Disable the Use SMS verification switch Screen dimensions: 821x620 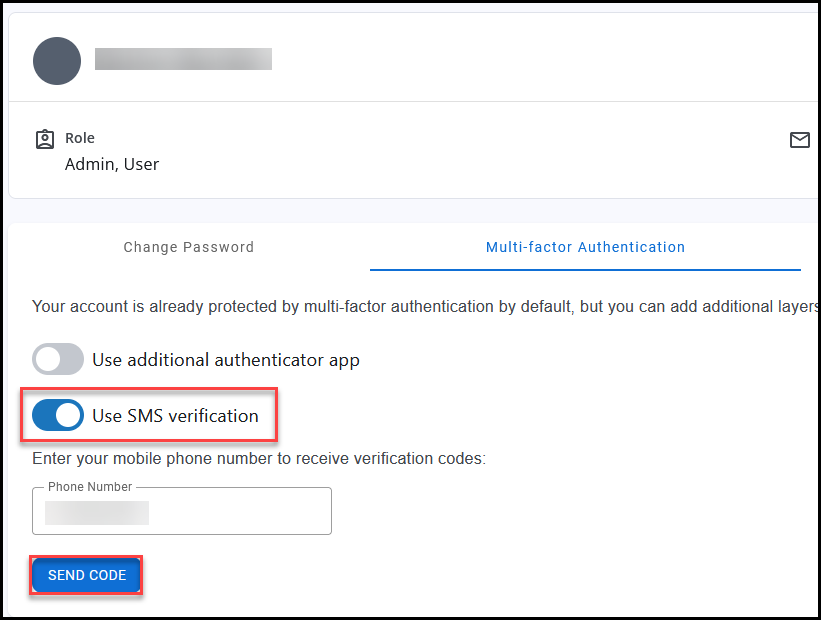[x=57, y=415]
